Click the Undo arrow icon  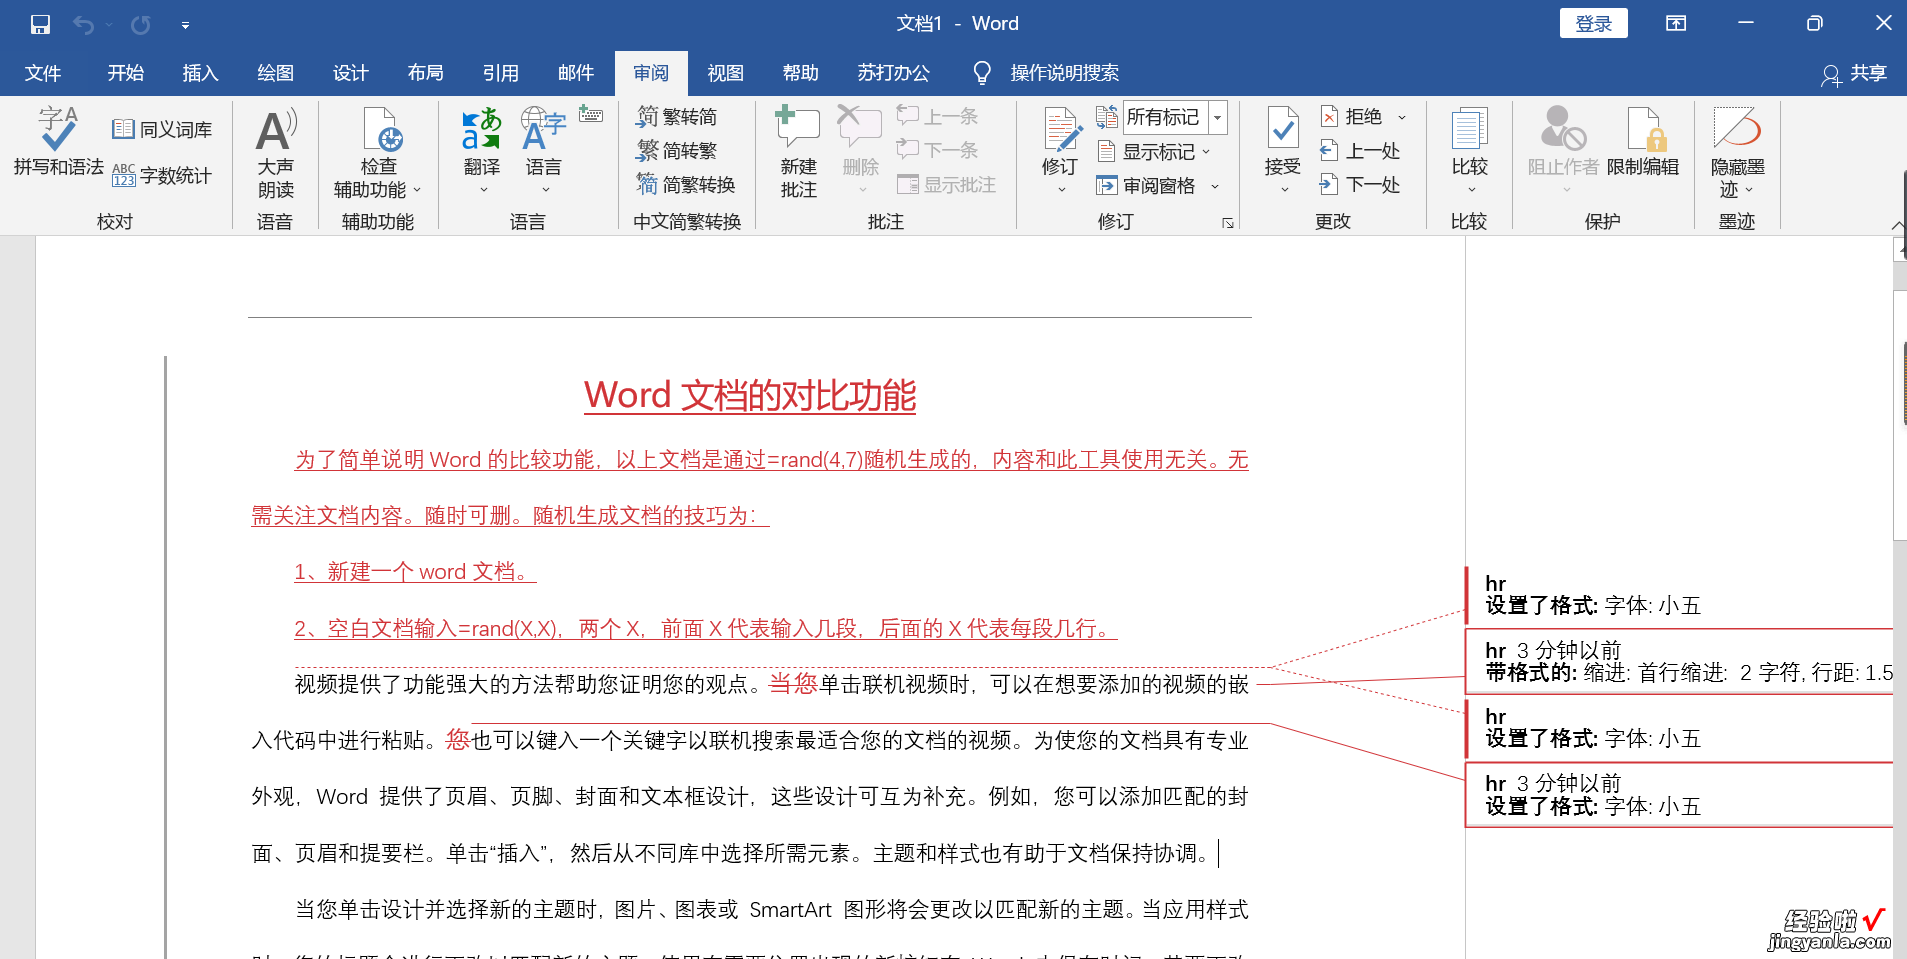pyautogui.click(x=84, y=24)
